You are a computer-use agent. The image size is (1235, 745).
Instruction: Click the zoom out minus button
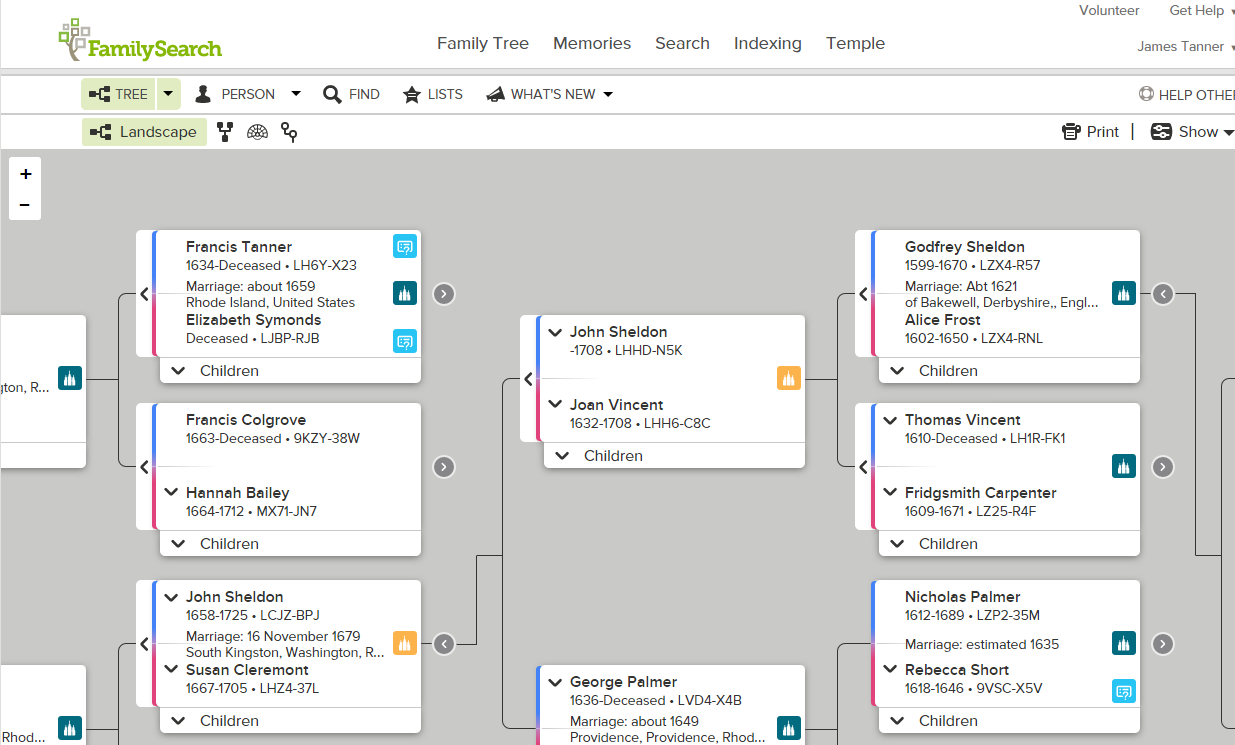click(x=24, y=204)
